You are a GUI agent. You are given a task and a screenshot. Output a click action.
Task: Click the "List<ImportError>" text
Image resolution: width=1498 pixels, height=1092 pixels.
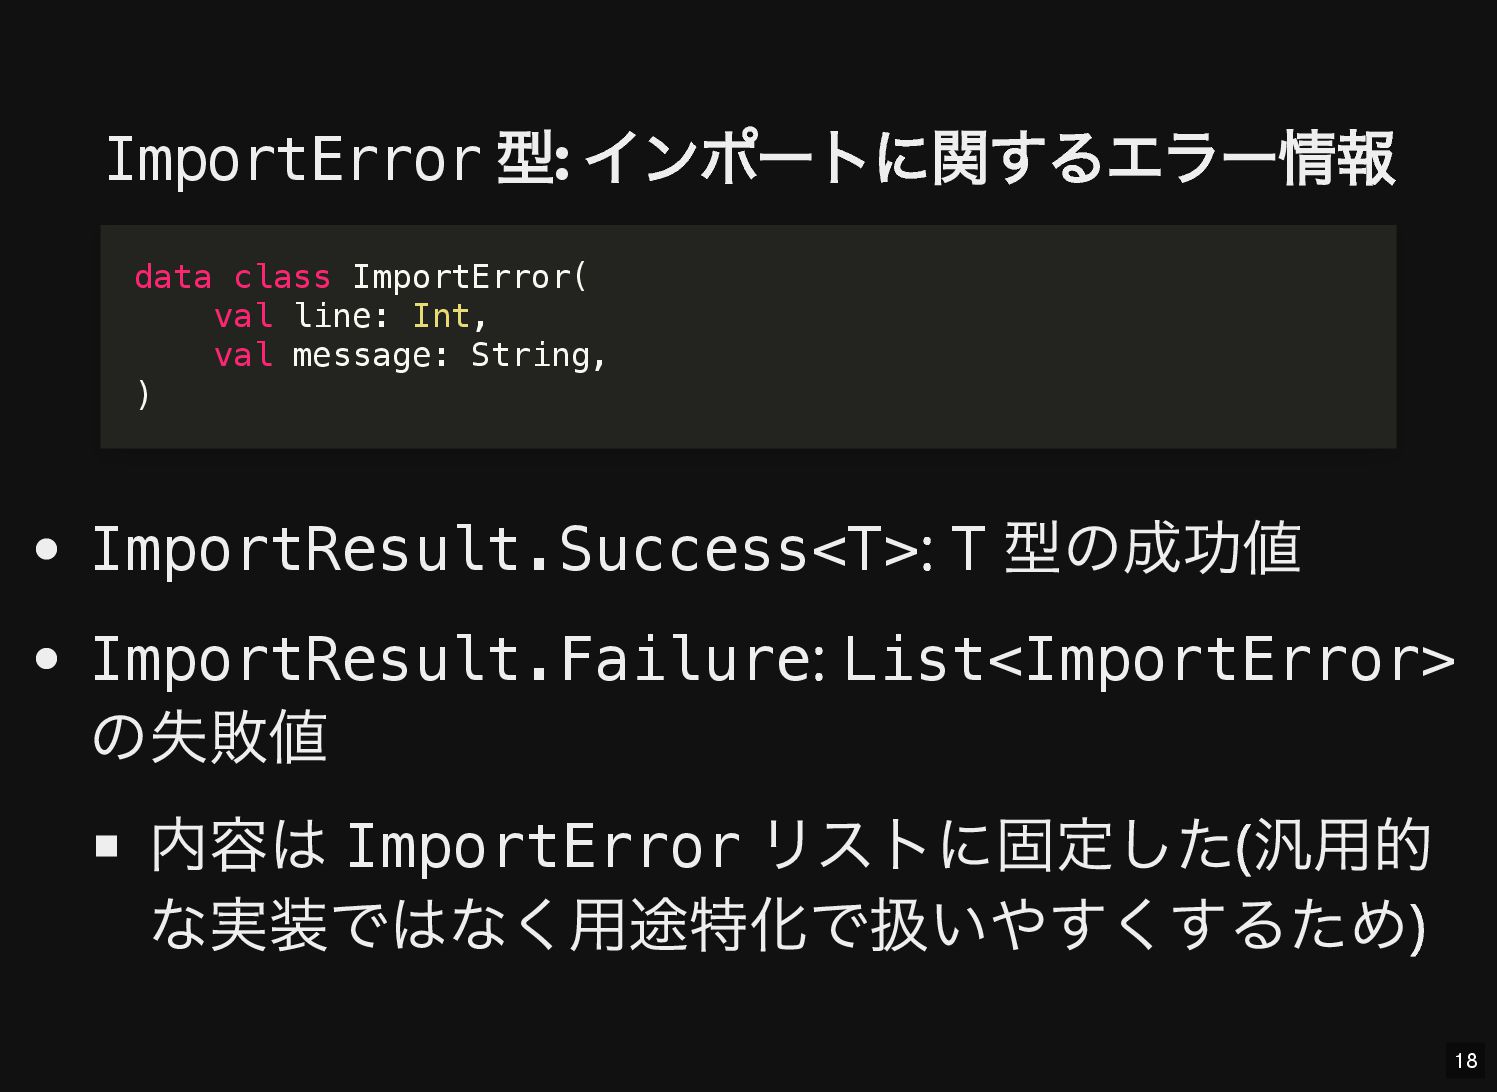pos(1148,659)
